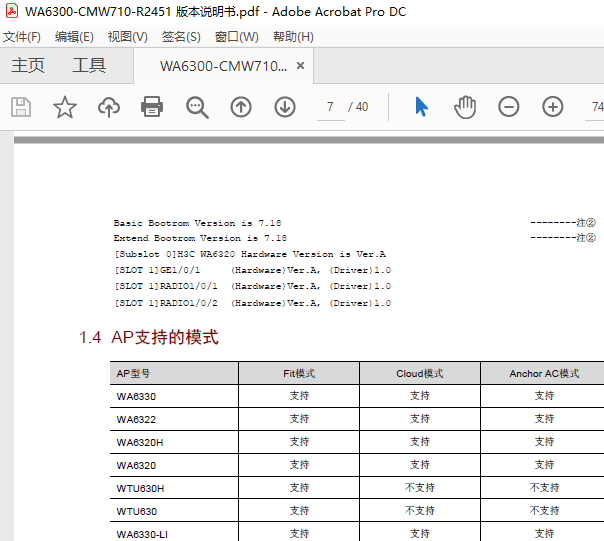Click the [SLOT 1]GE1/0/1 line
This screenshot has width=604, height=541.
[x=252, y=270]
